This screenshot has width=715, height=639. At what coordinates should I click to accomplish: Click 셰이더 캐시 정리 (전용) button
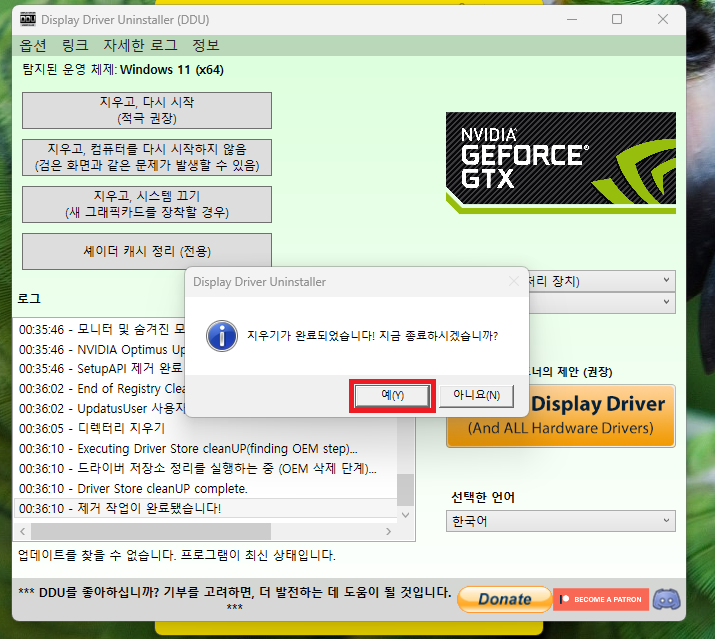147,251
